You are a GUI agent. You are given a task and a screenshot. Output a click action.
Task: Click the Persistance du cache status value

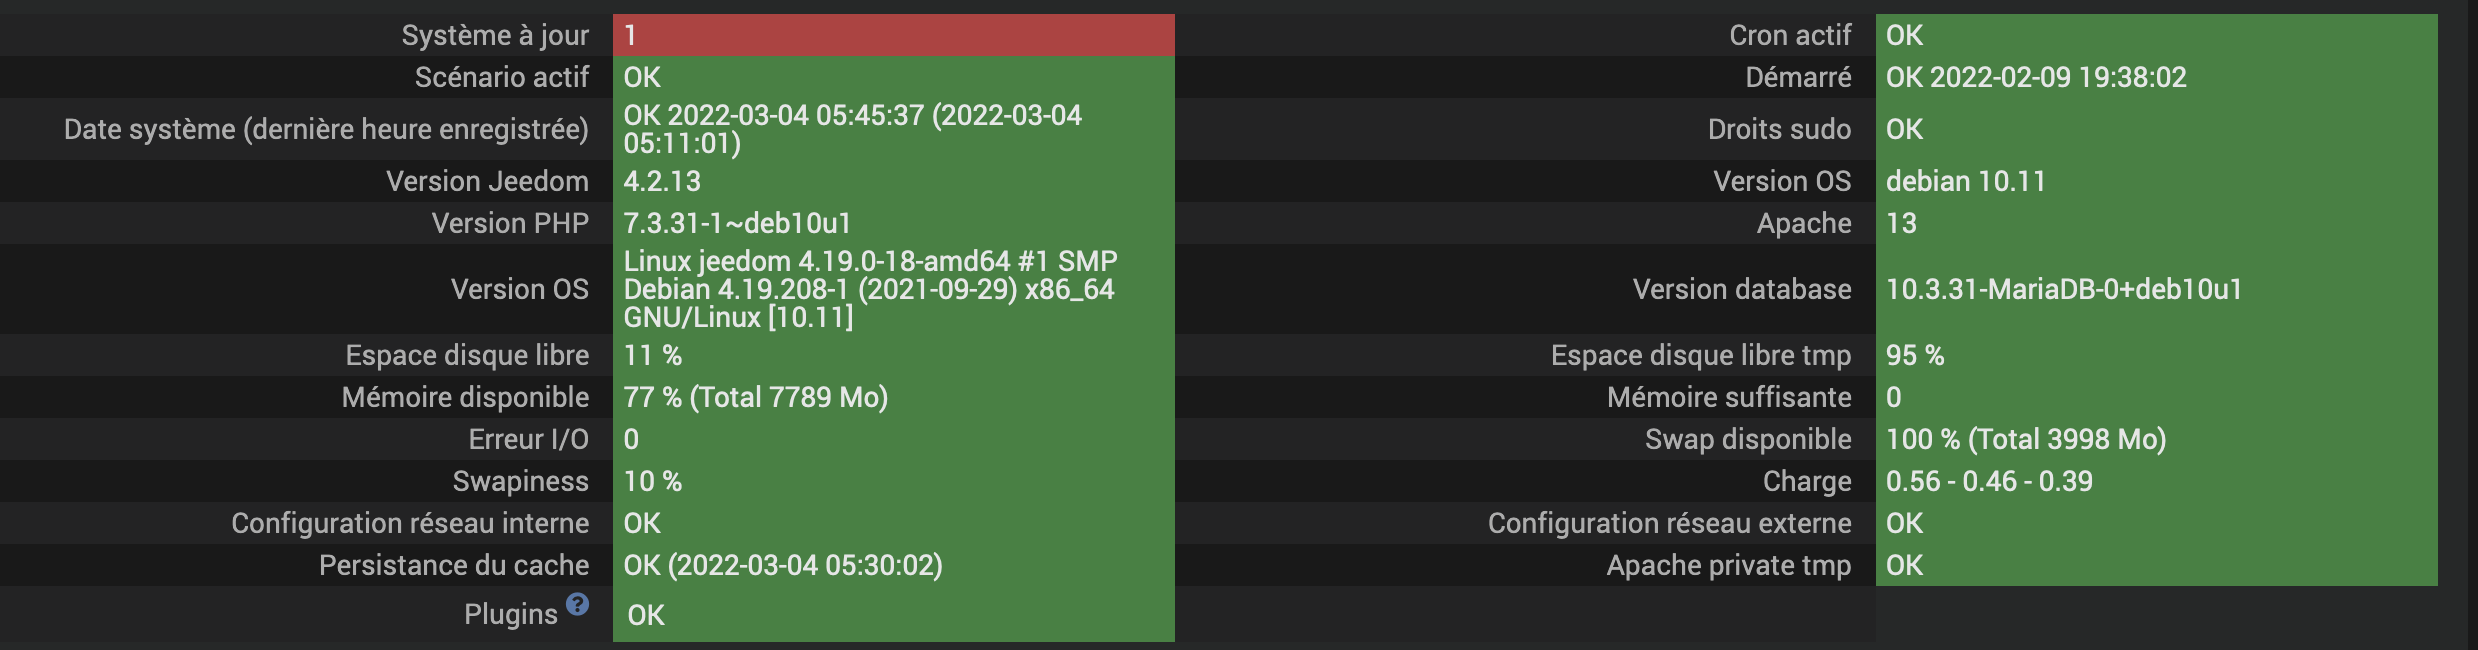pos(783,565)
